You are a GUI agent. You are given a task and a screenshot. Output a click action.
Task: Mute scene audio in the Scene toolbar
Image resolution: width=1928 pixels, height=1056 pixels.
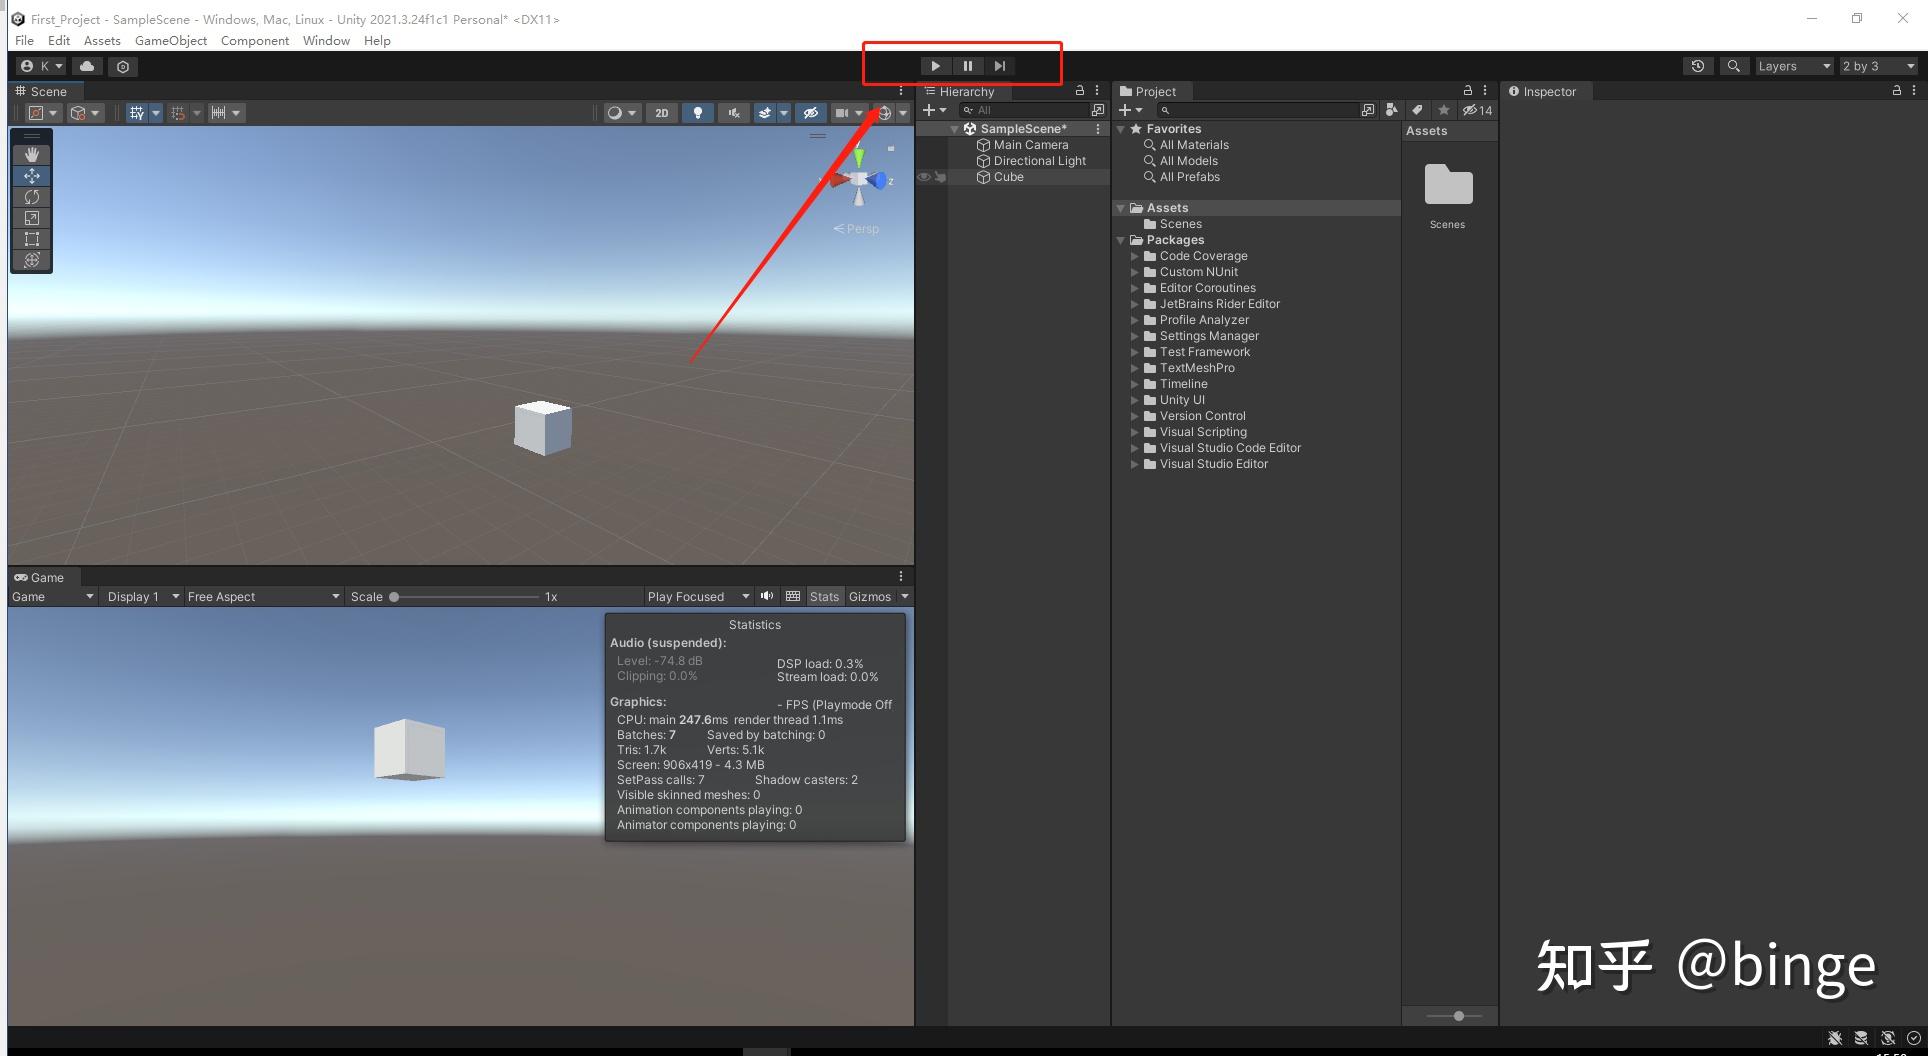coord(733,112)
